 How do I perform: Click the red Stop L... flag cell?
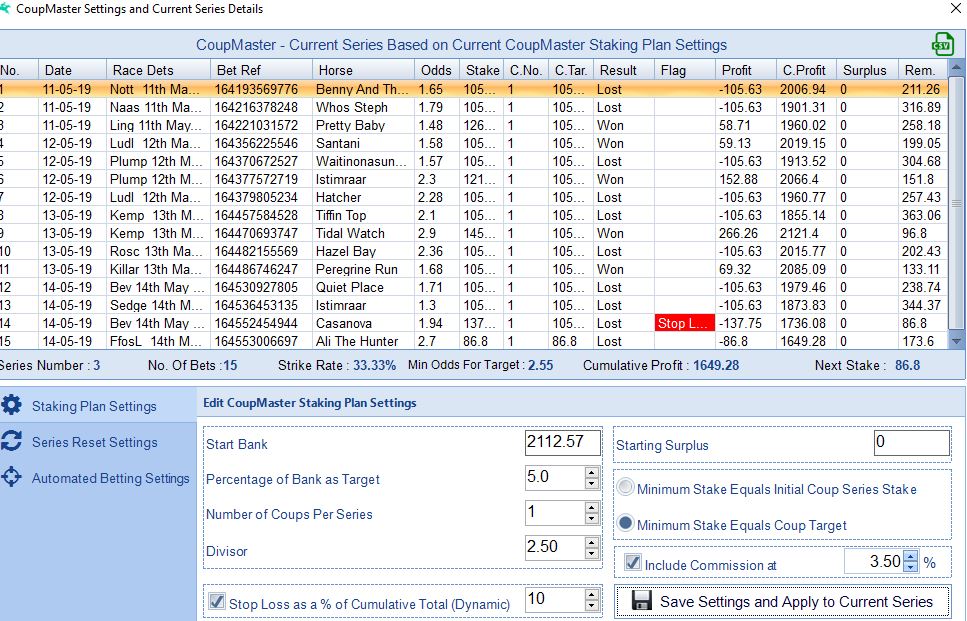pos(685,323)
